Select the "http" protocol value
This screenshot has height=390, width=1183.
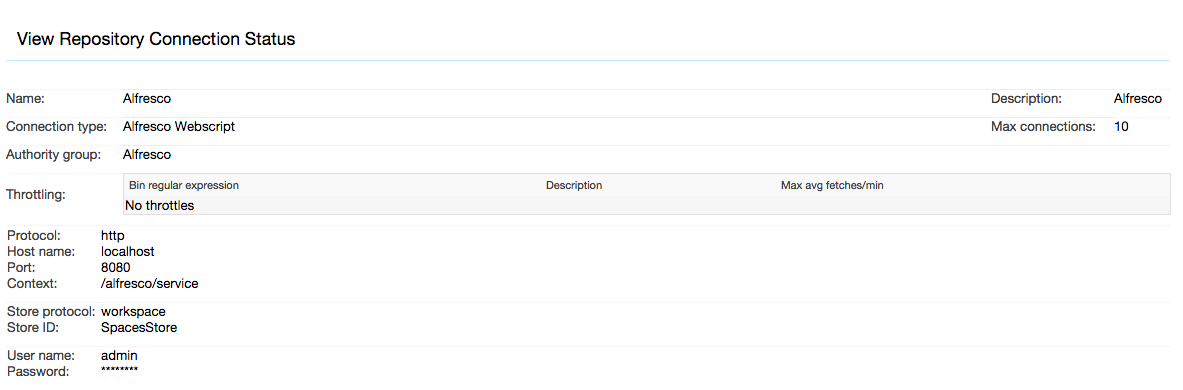pyautogui.click(x=112, y=235)
